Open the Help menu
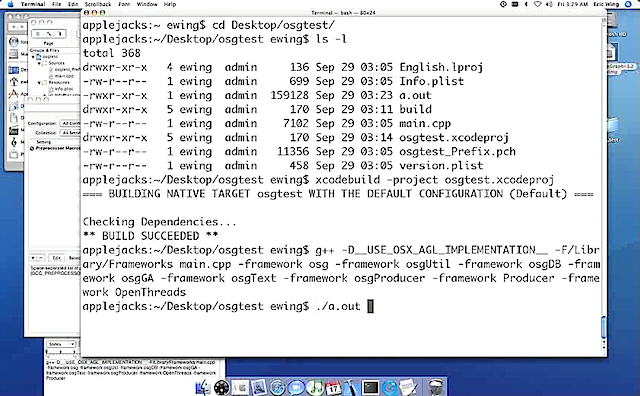This screenshot has width=640, height=396. (170, 4)
